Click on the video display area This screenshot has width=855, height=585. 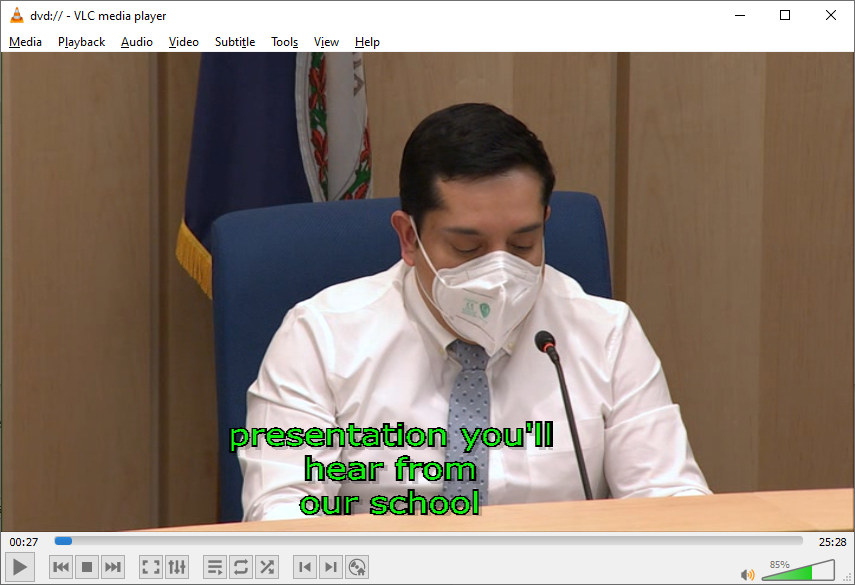[428, 292]
